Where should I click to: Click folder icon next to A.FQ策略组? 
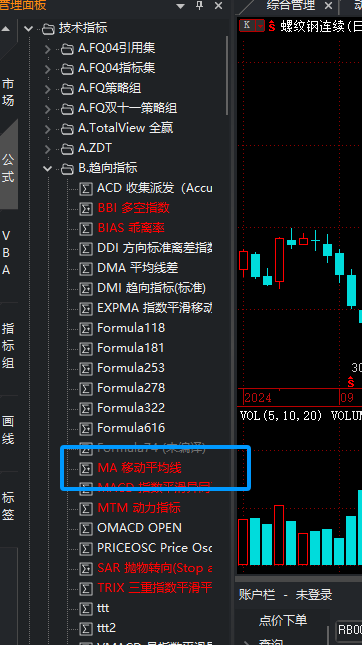pos(67,89)
